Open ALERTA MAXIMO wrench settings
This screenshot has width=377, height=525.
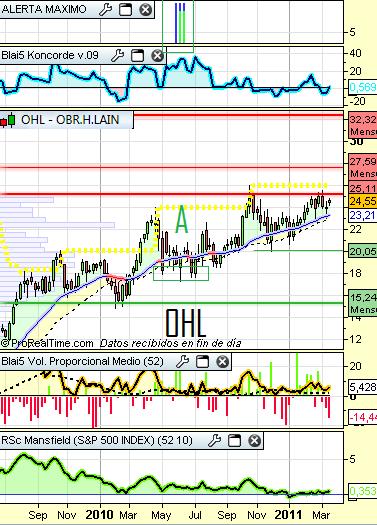click(105, 9)
